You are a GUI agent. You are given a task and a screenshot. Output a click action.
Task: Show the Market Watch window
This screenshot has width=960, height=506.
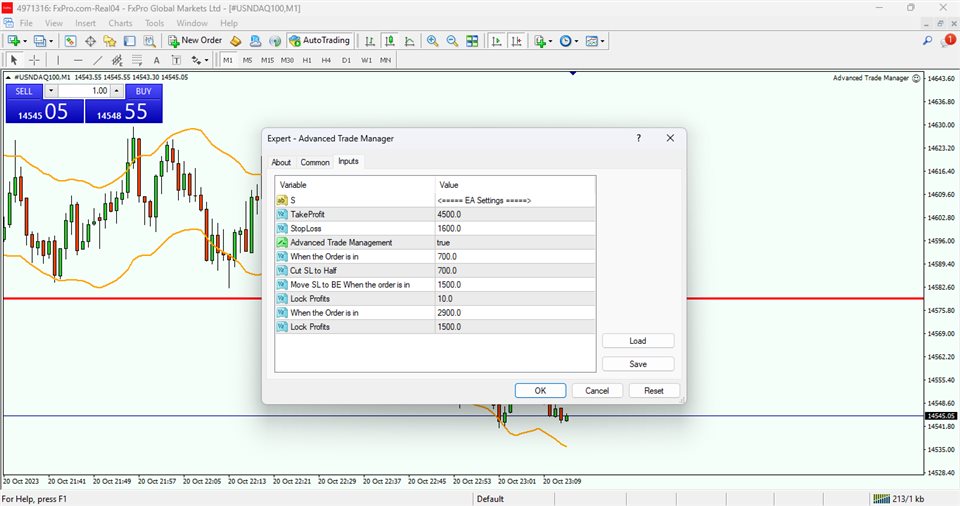click(x=70, y=41)
